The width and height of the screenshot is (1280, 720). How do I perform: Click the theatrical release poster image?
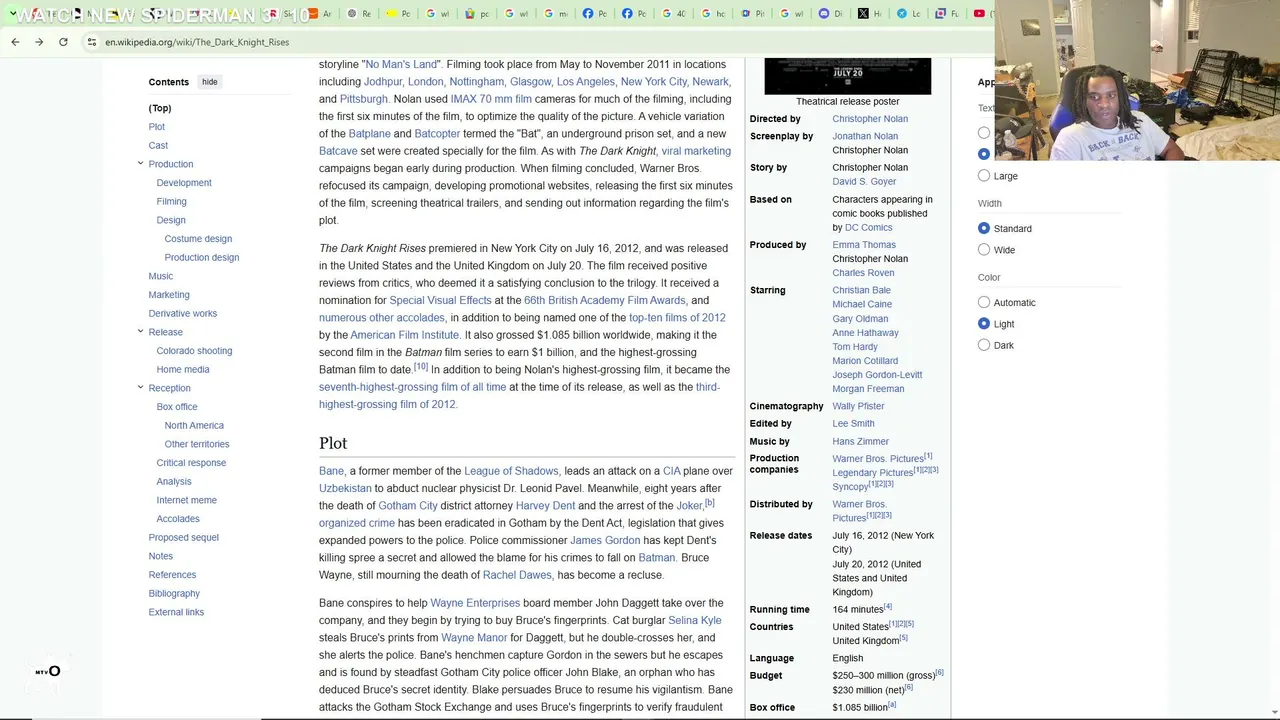847,76
